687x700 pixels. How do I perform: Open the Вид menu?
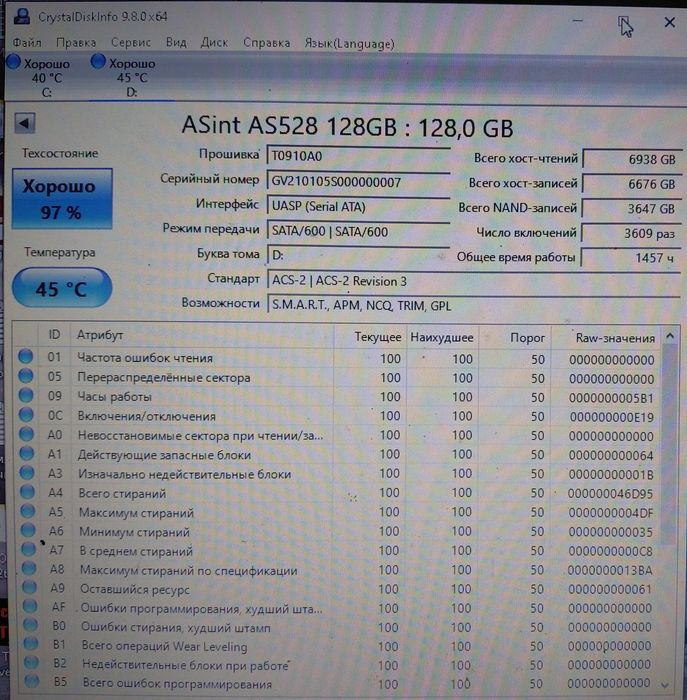[176, 42]
